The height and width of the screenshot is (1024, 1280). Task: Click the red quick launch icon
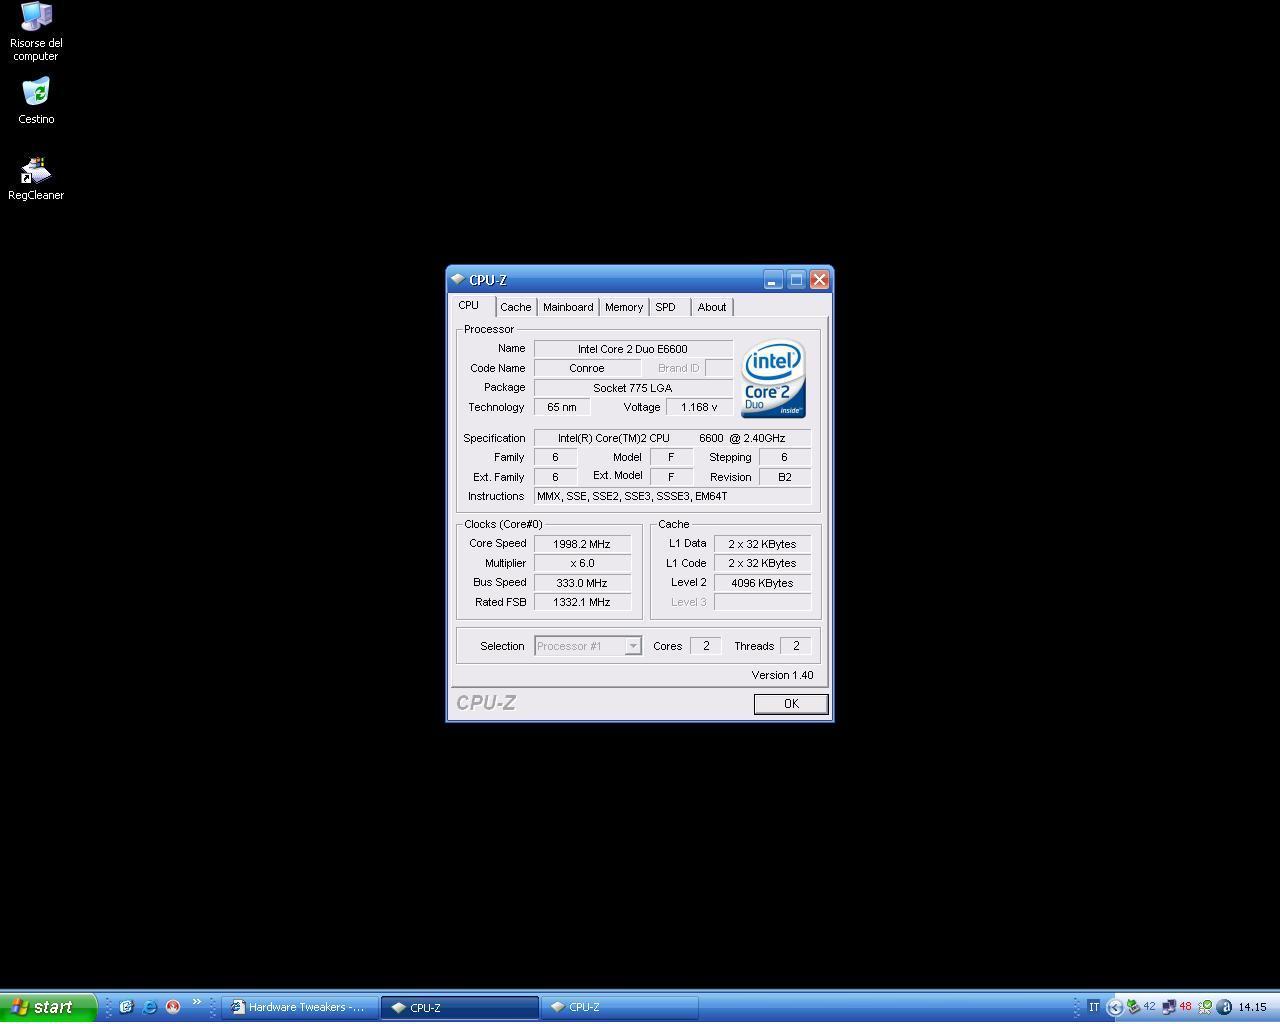point(172,1007)
